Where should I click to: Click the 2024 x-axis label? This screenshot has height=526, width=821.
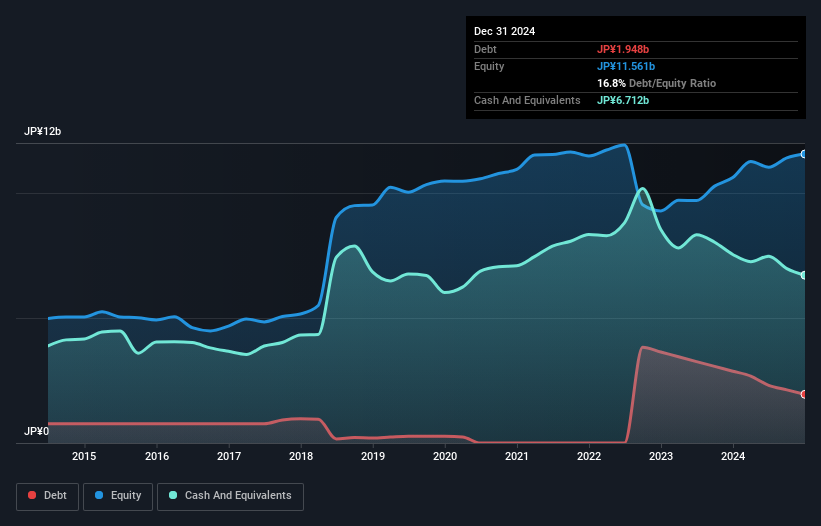[733, 456]
